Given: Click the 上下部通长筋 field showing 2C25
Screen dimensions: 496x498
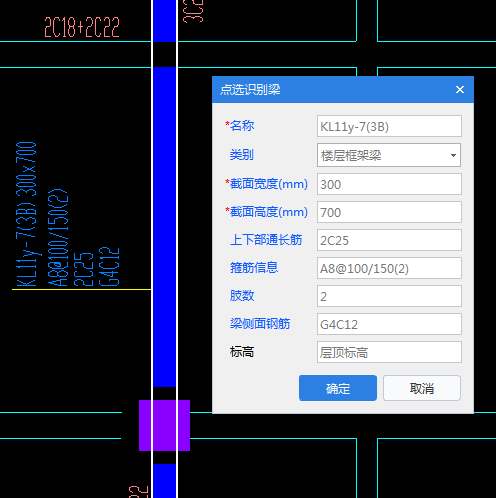Looking at the screenshot, I should click(389, 240).
